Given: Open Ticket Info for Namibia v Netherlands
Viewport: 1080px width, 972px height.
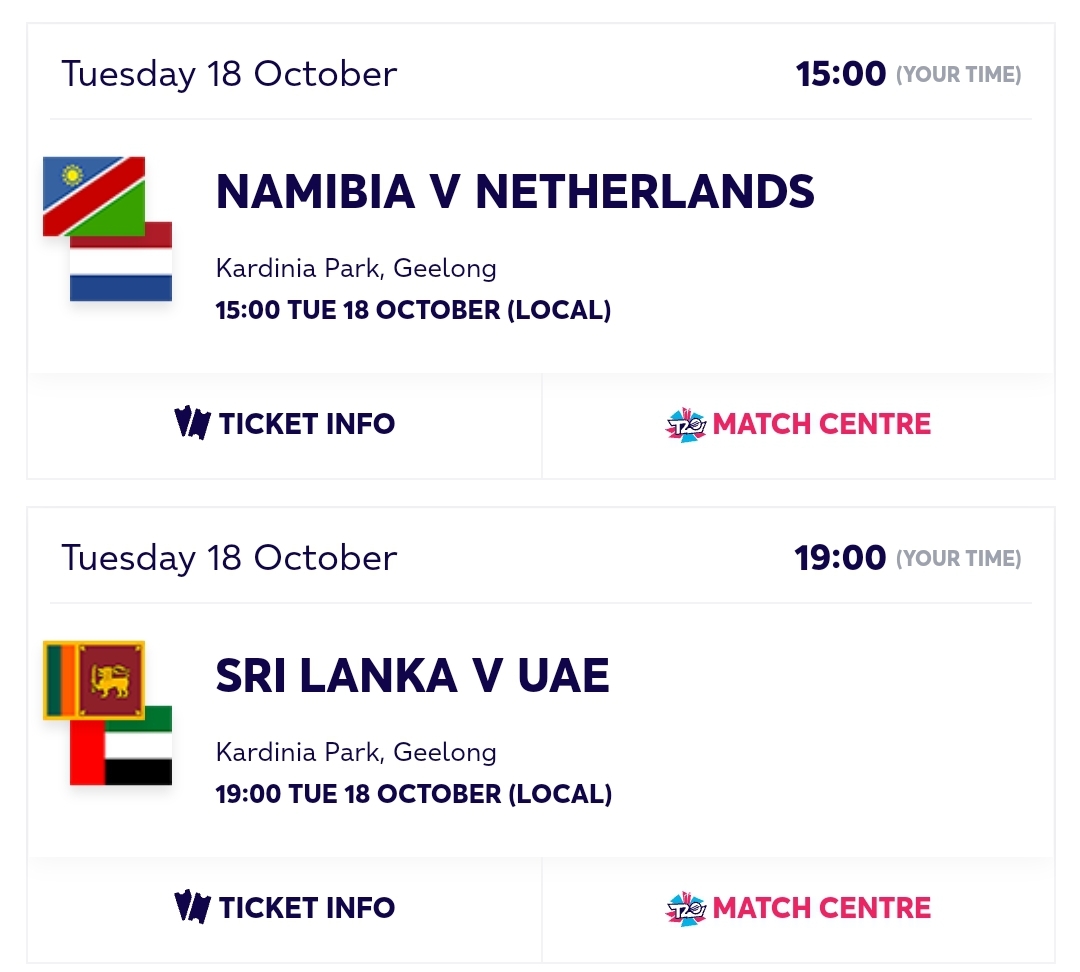Looking at the screenshot, I should 306,424.
